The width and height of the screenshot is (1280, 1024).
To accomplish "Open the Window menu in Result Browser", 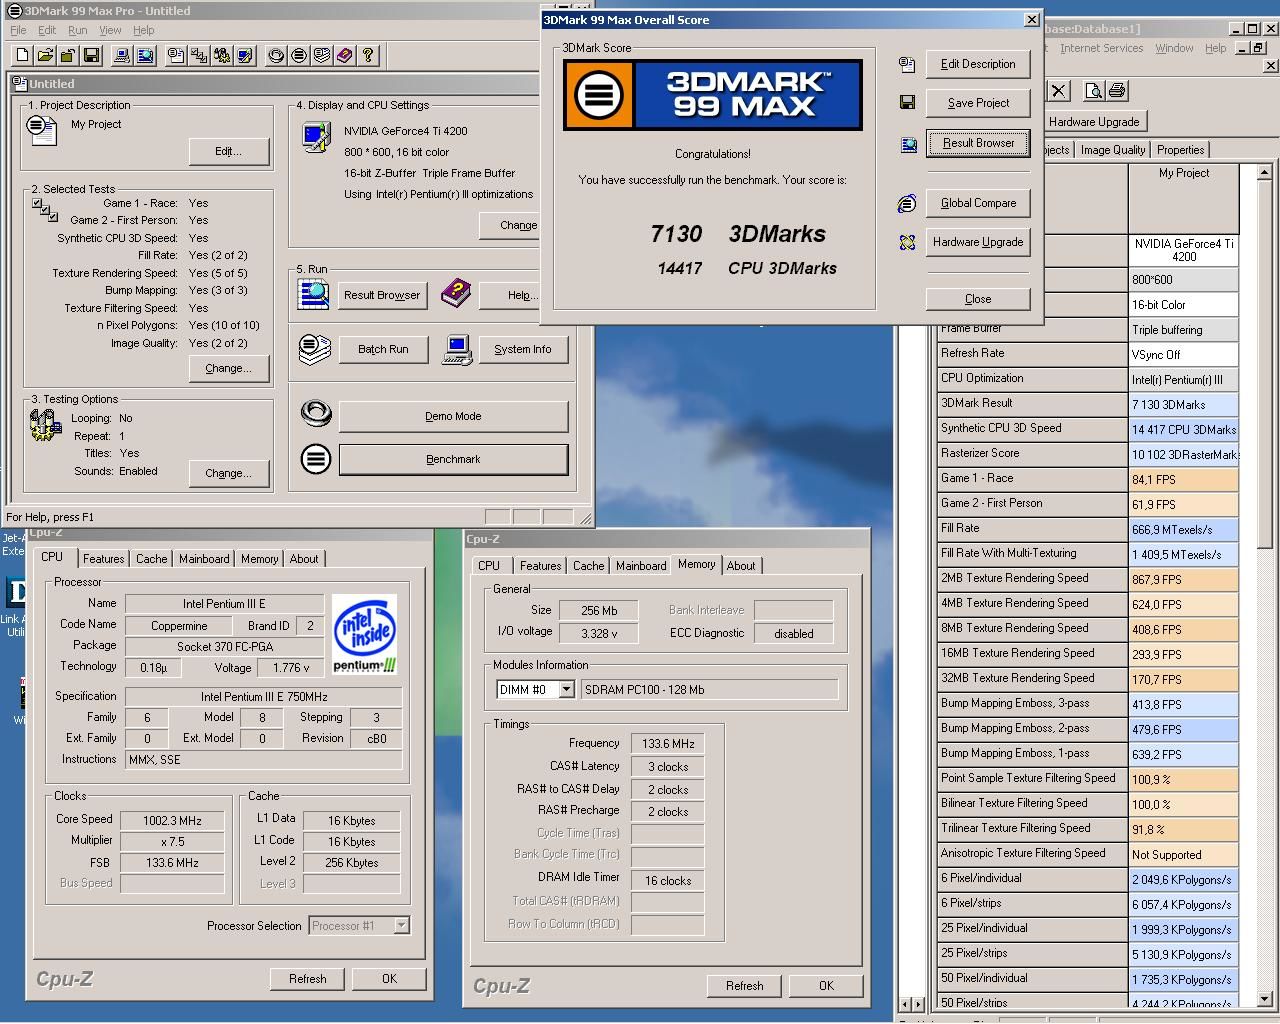I will (1174, 48).
